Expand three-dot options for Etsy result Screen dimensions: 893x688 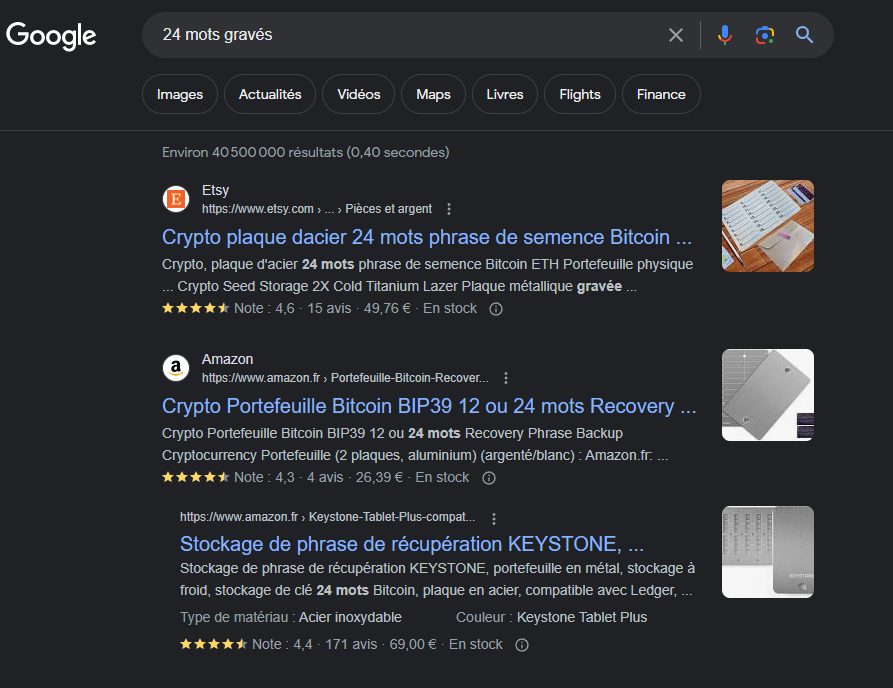[449, 209]
